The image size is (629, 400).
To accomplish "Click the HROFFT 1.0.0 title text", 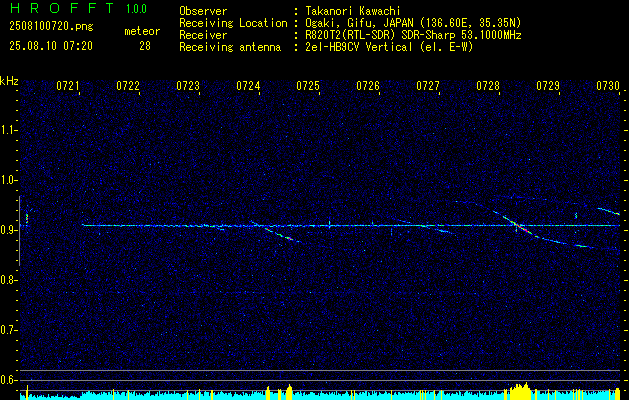I will 78,8.
